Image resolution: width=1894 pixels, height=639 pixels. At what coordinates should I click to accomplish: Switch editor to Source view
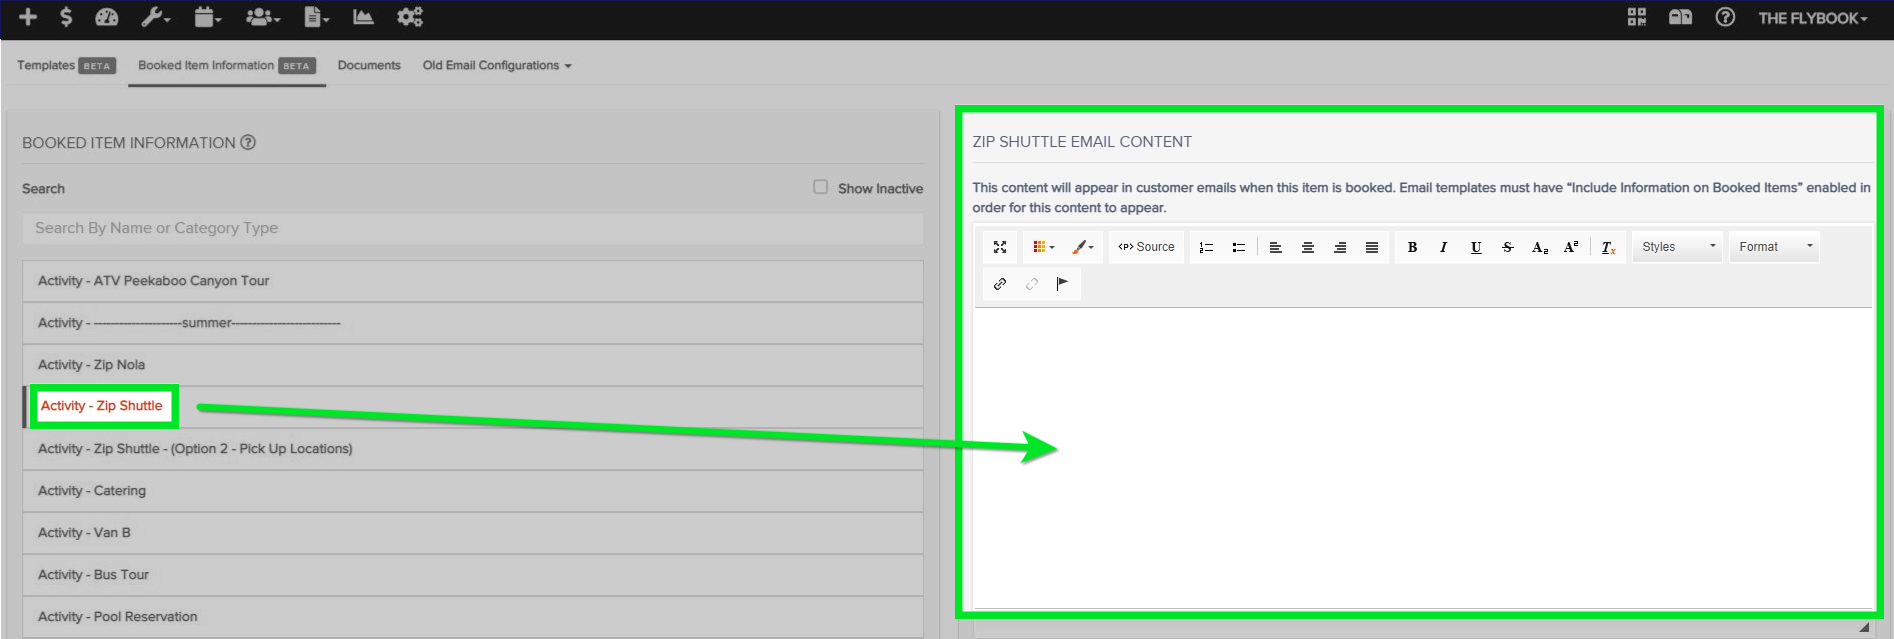point(1146,247)
